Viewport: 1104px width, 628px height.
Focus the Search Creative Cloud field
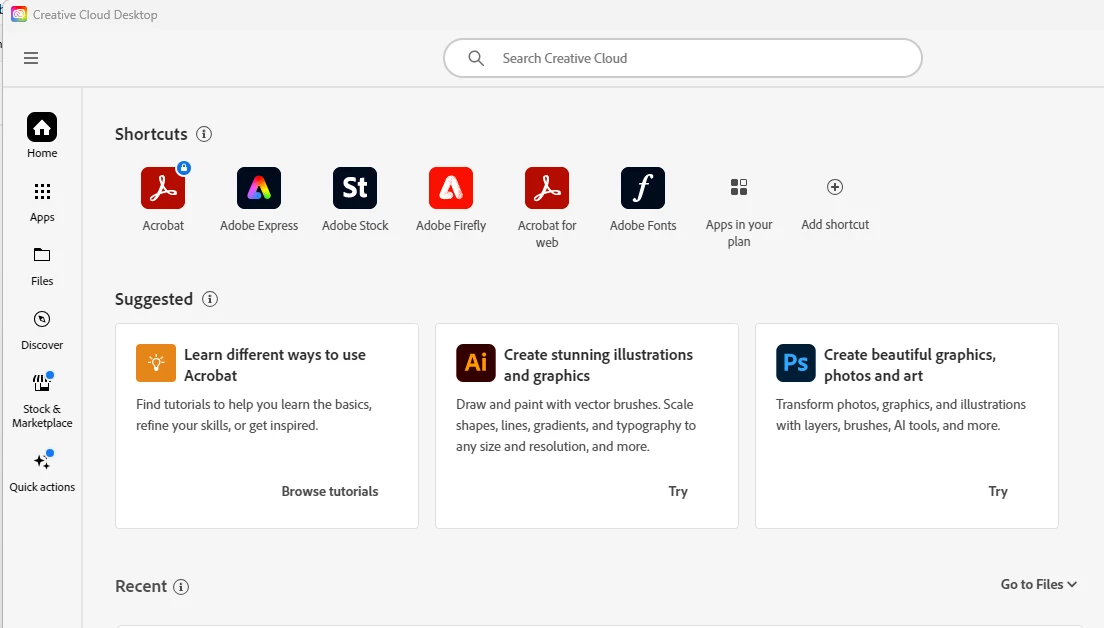(x=682, y=58)
